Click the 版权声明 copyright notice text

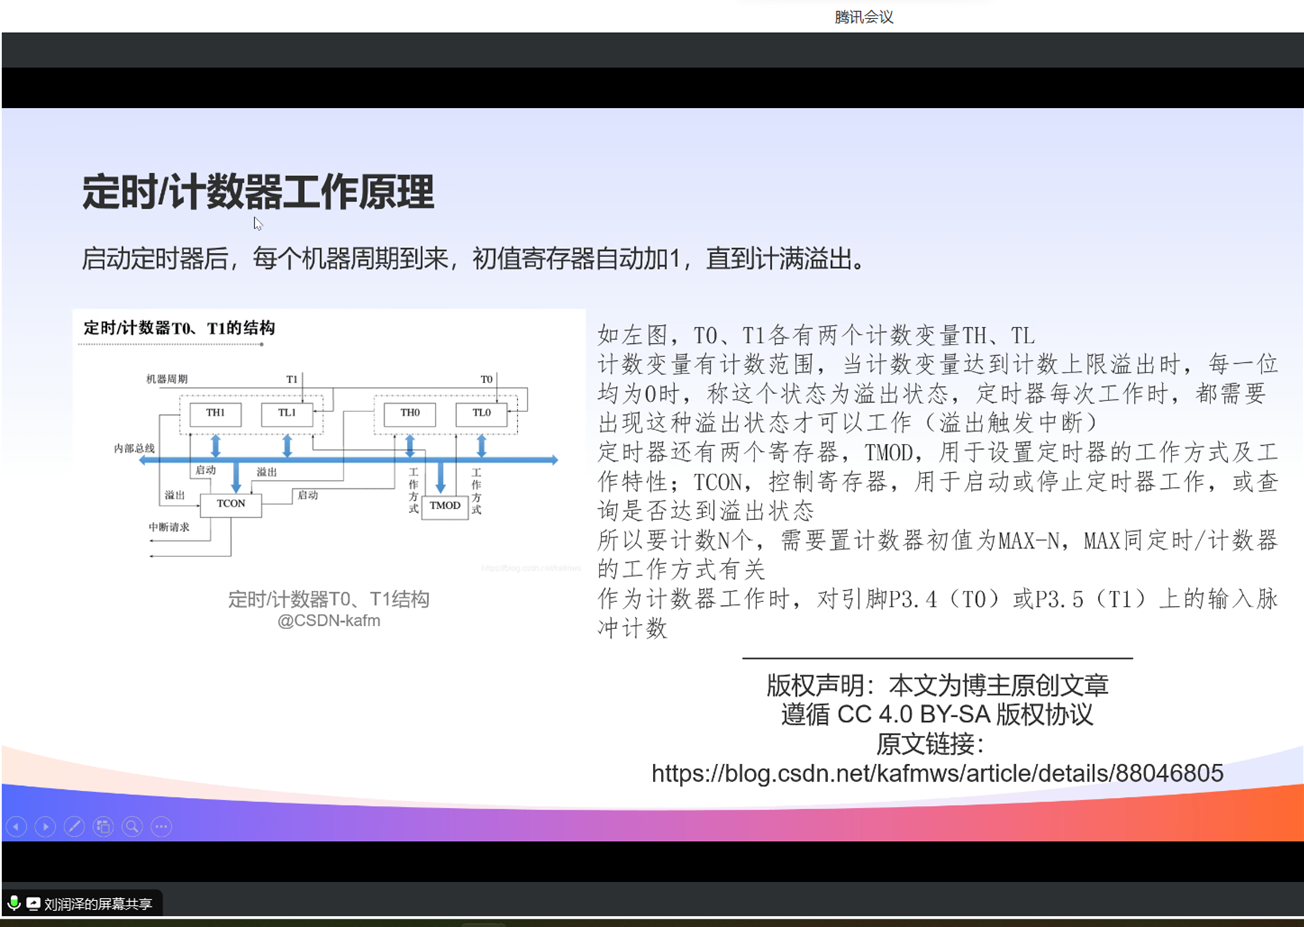tap(937, 685)
